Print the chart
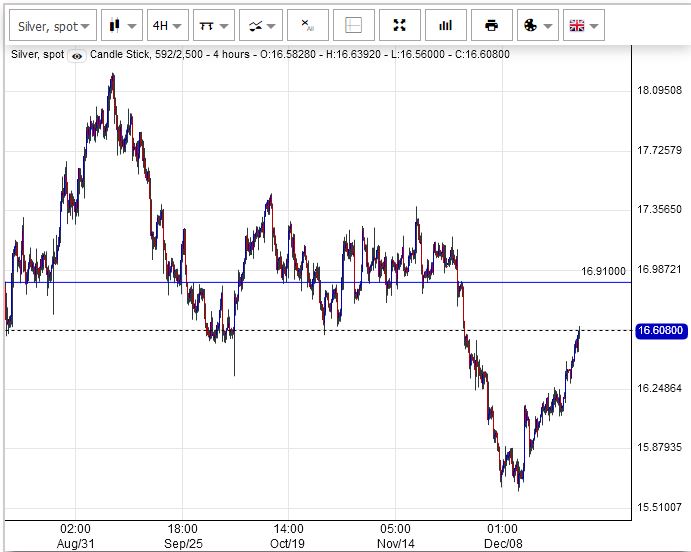The height and width of the screenshot is (552, 691). (491, 25)
